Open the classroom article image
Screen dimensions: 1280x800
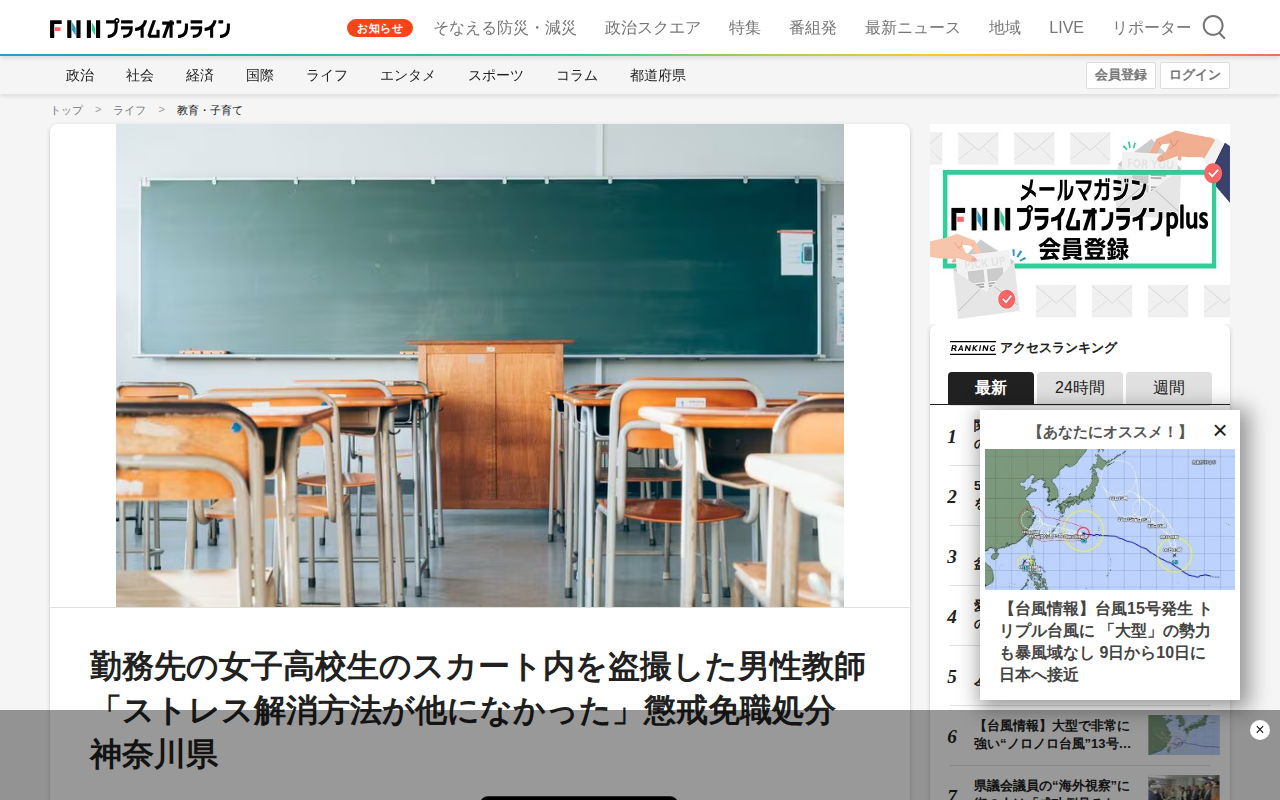[x=480, y=365]
